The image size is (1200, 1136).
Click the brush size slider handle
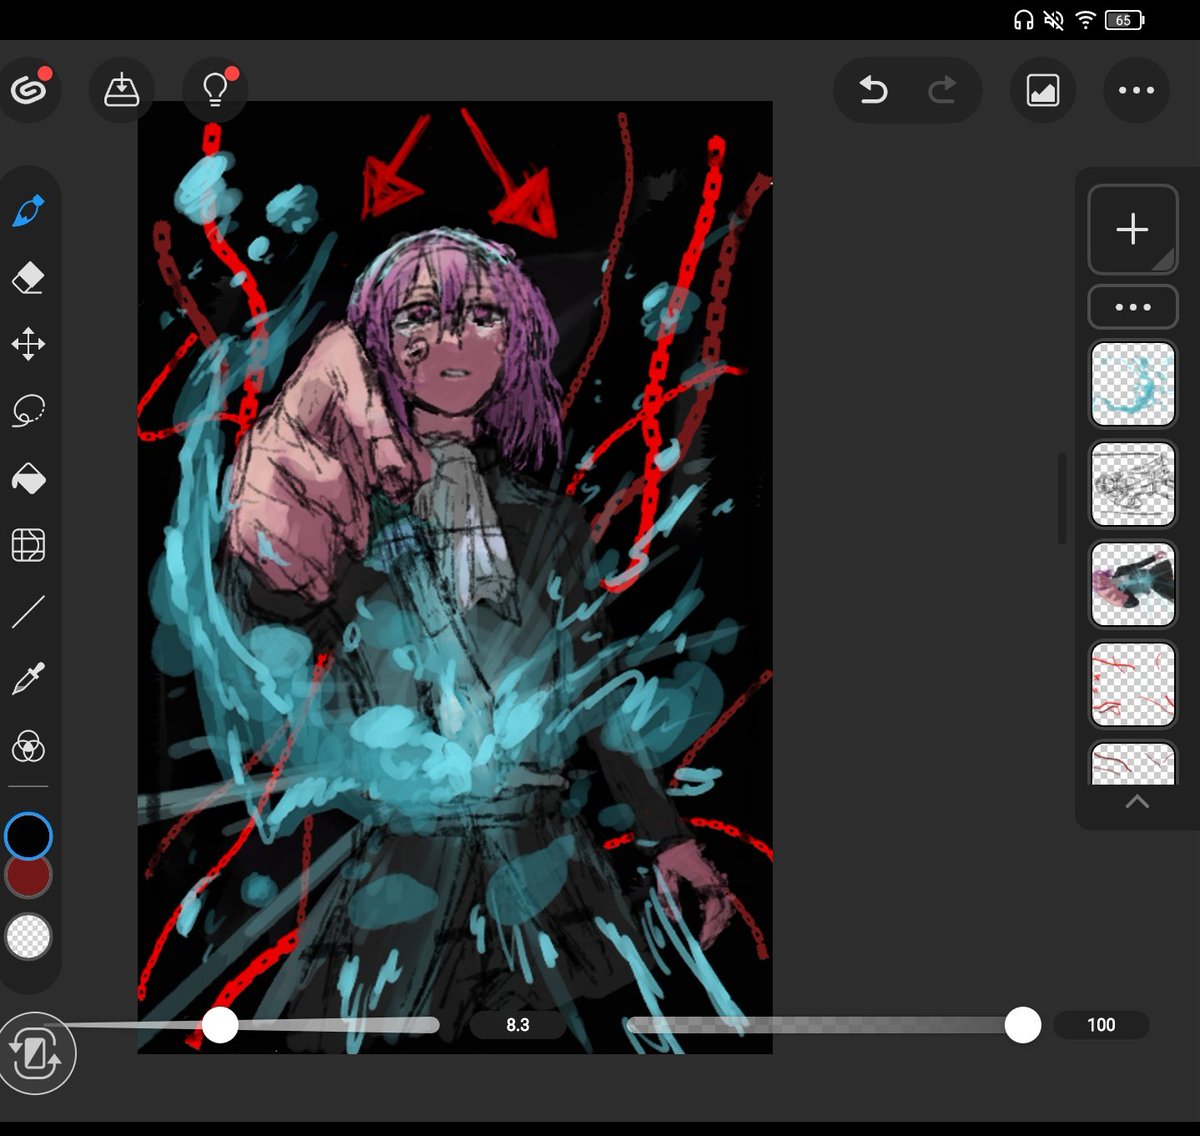pyautogui.click(x=220, y=1025)
